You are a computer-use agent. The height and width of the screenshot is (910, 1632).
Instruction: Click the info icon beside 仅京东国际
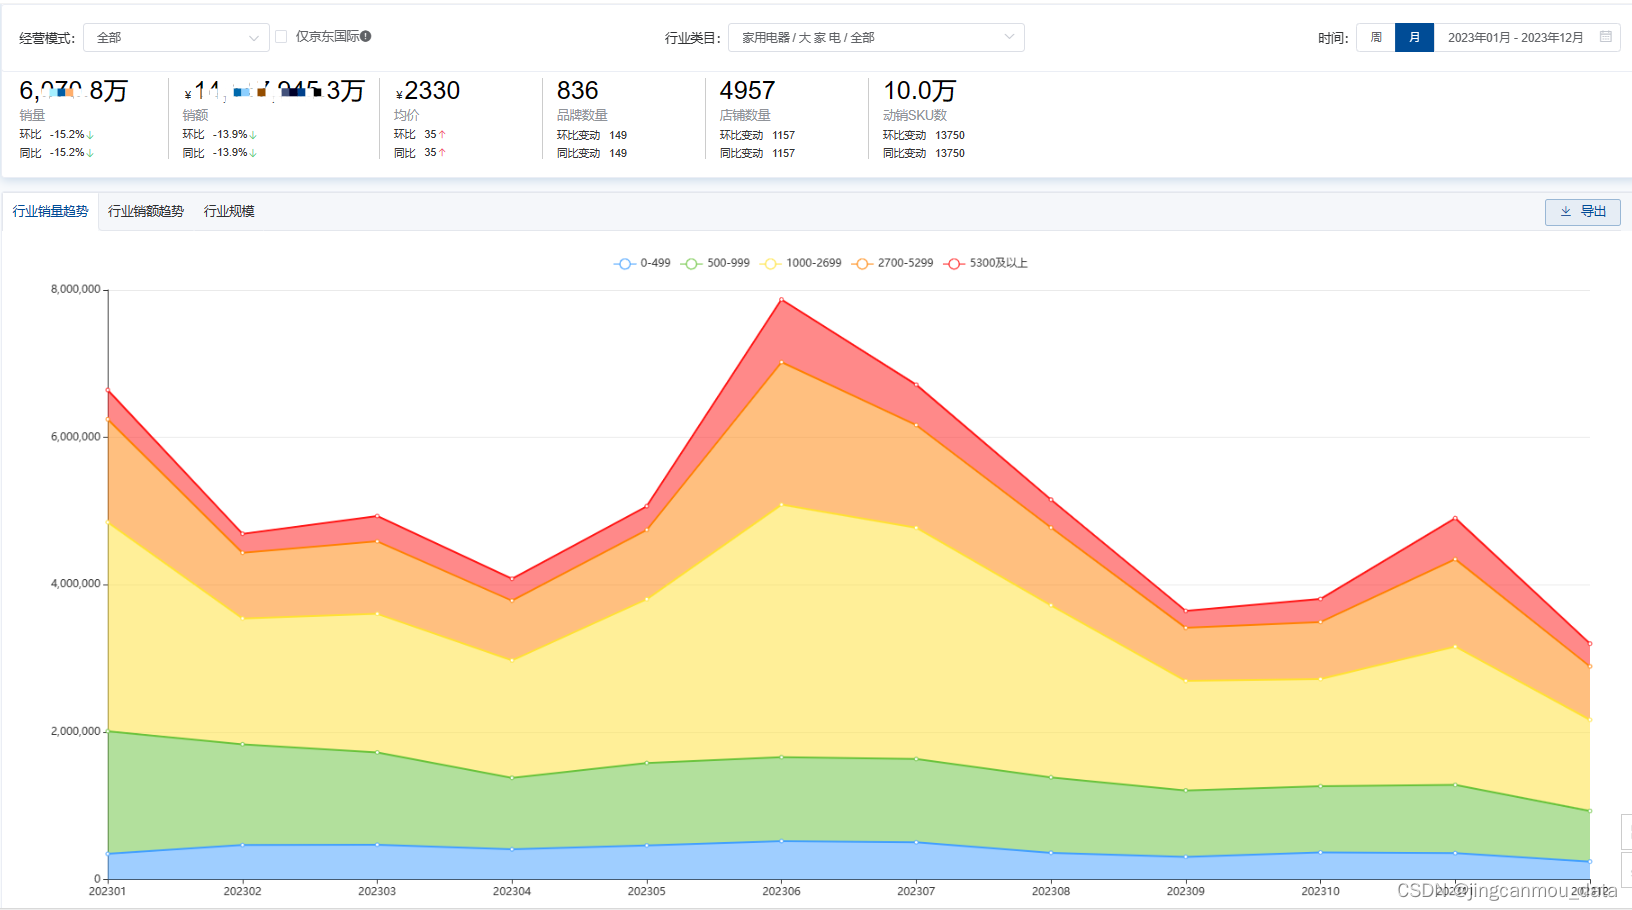point(366,36)
